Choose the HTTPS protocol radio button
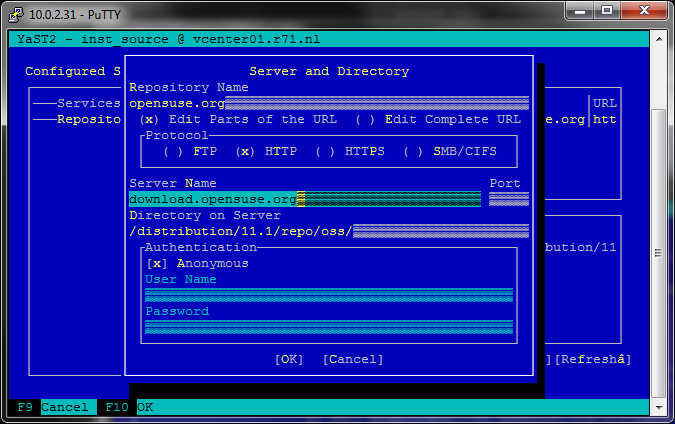675x424 pixels. (350, 152)
